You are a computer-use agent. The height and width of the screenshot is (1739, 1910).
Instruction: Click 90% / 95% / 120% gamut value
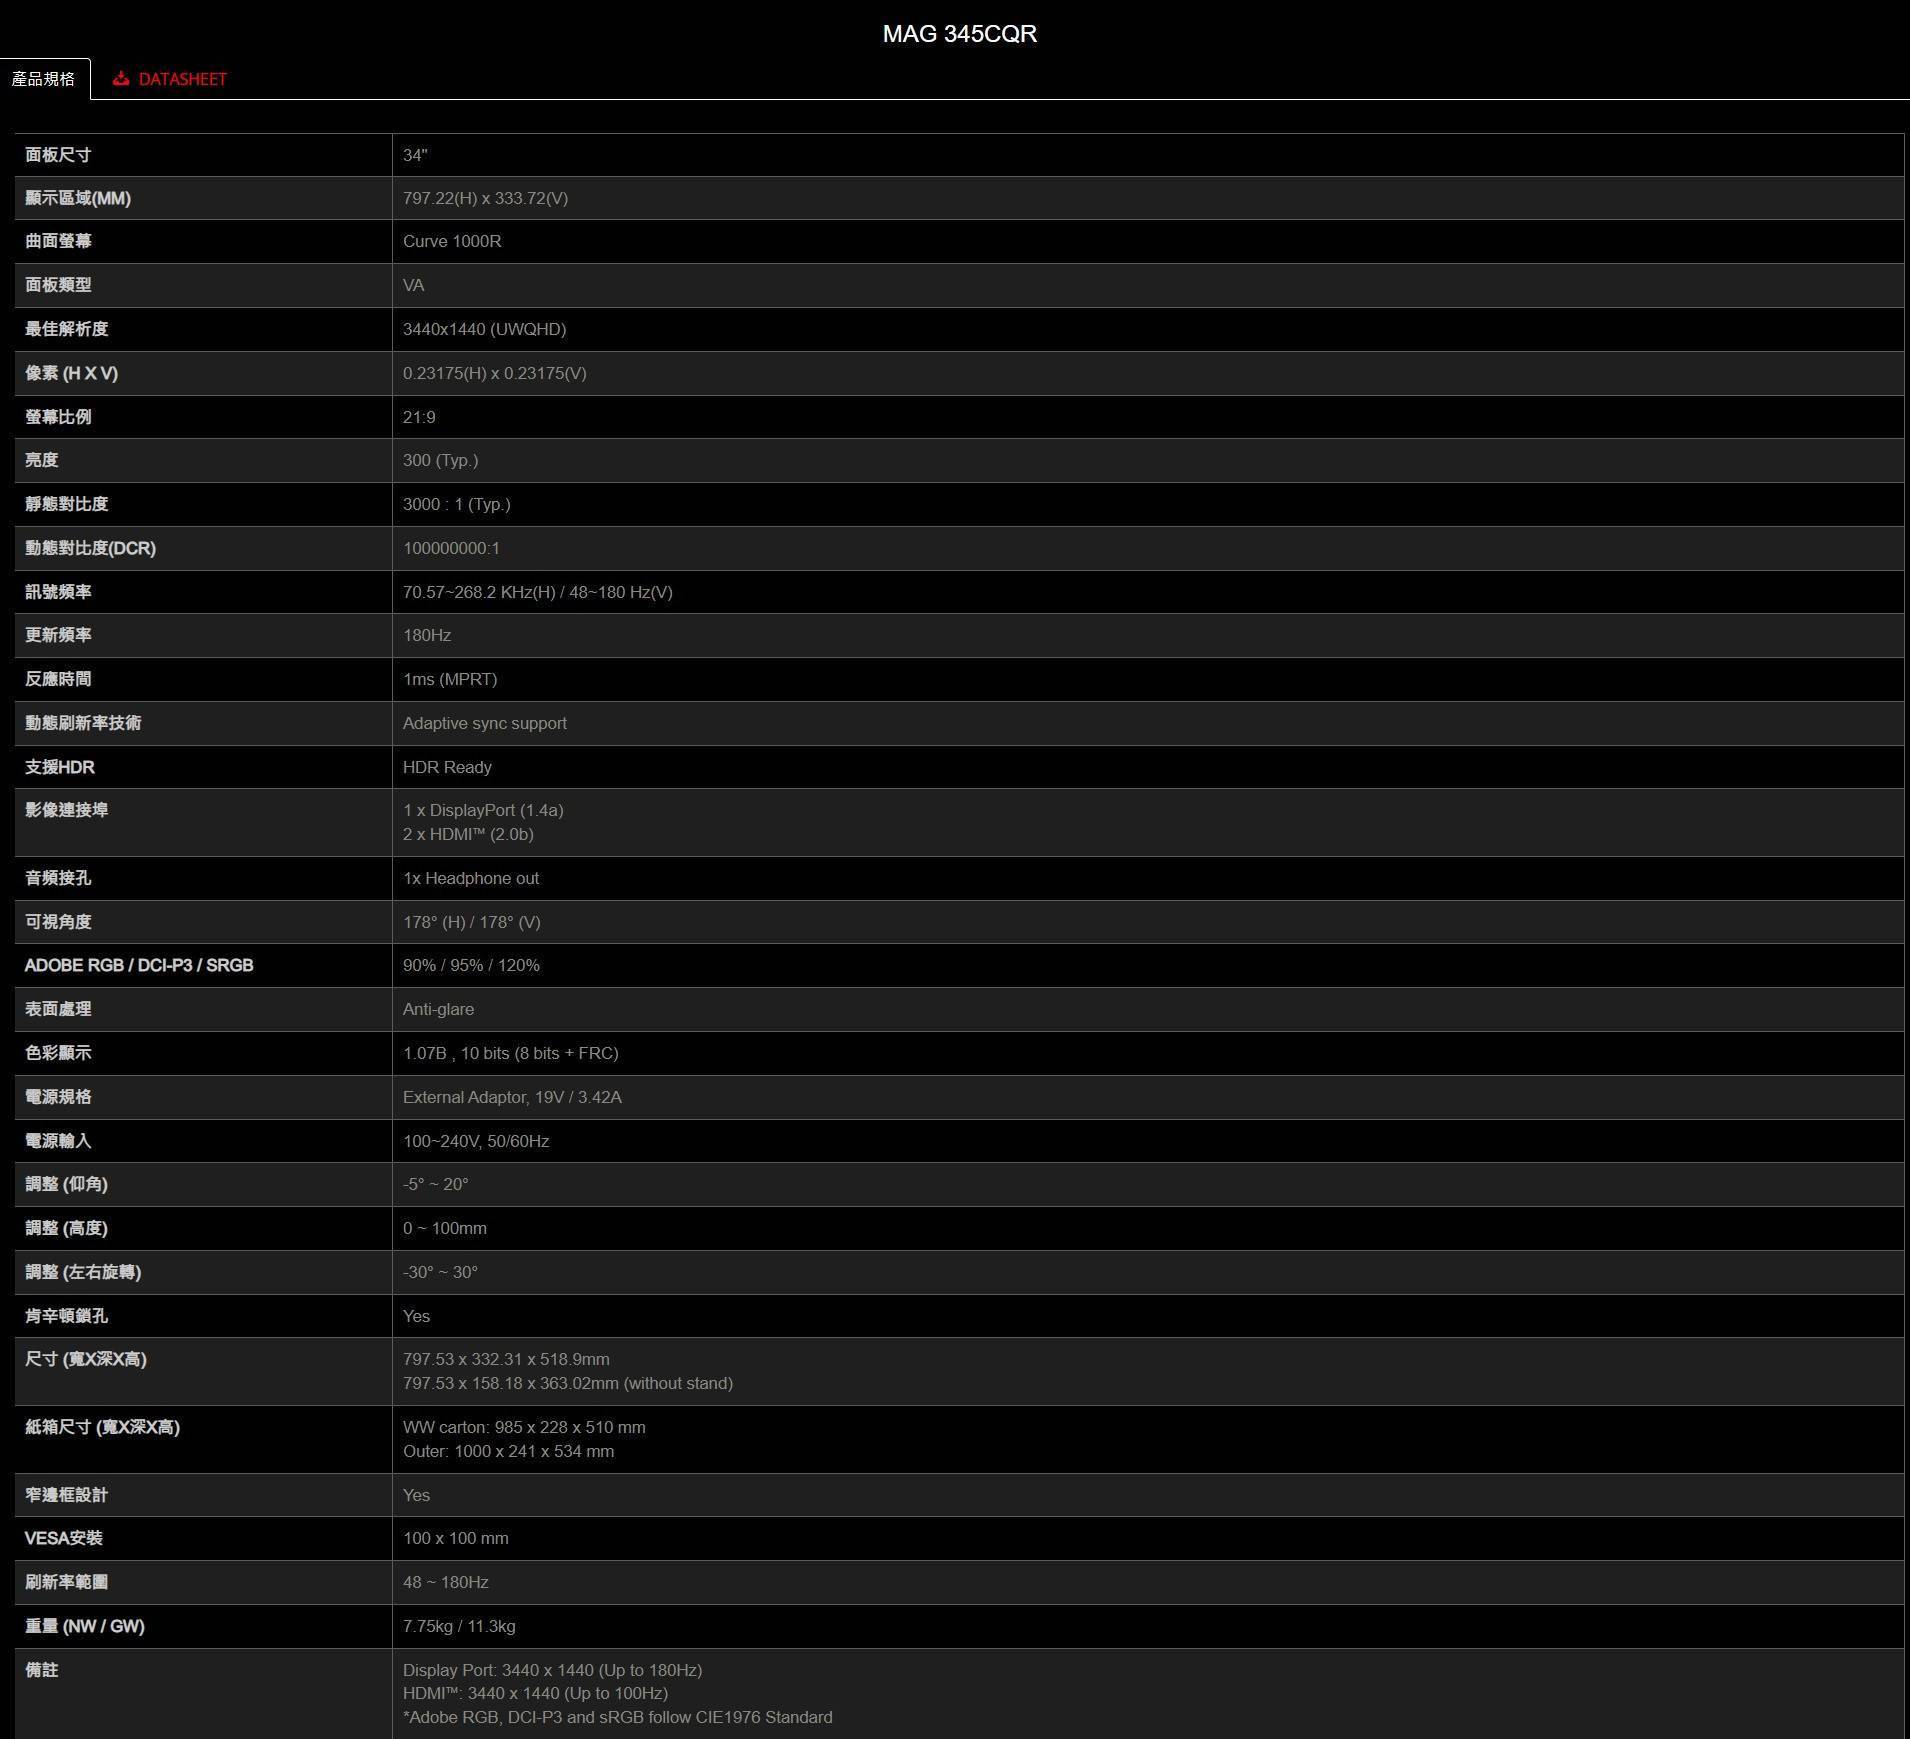pos(471,965)
